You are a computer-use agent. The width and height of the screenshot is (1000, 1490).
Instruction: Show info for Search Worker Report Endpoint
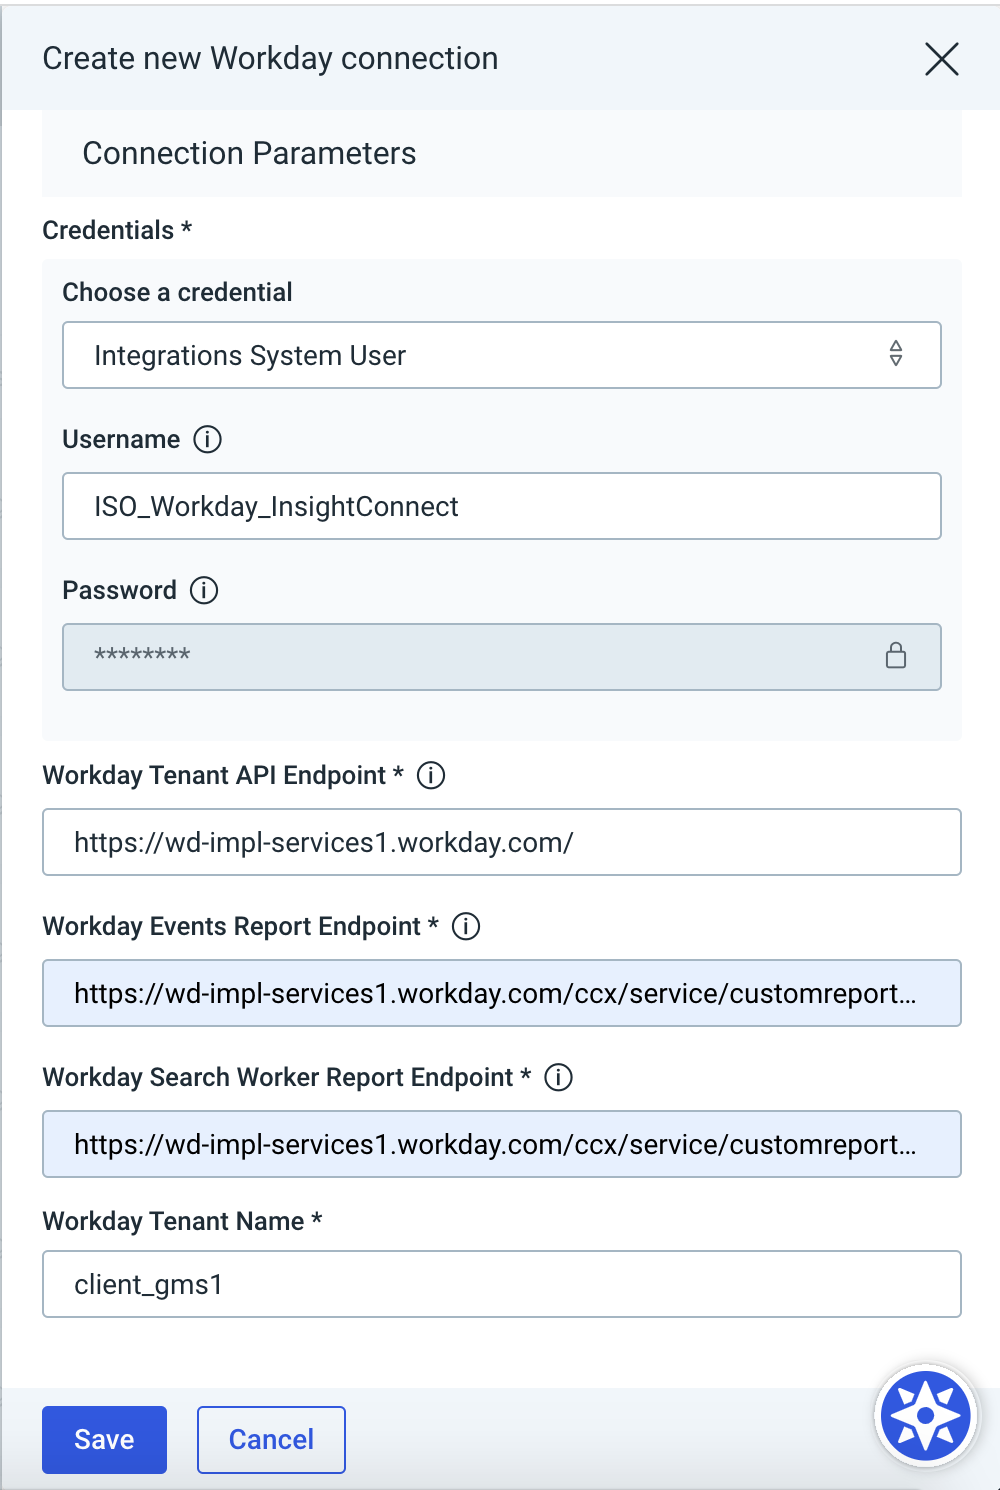[x=558, y=1077]
